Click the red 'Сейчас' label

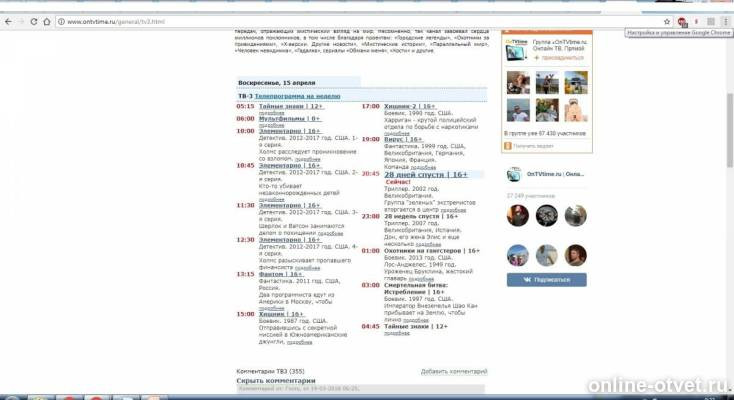398,182
